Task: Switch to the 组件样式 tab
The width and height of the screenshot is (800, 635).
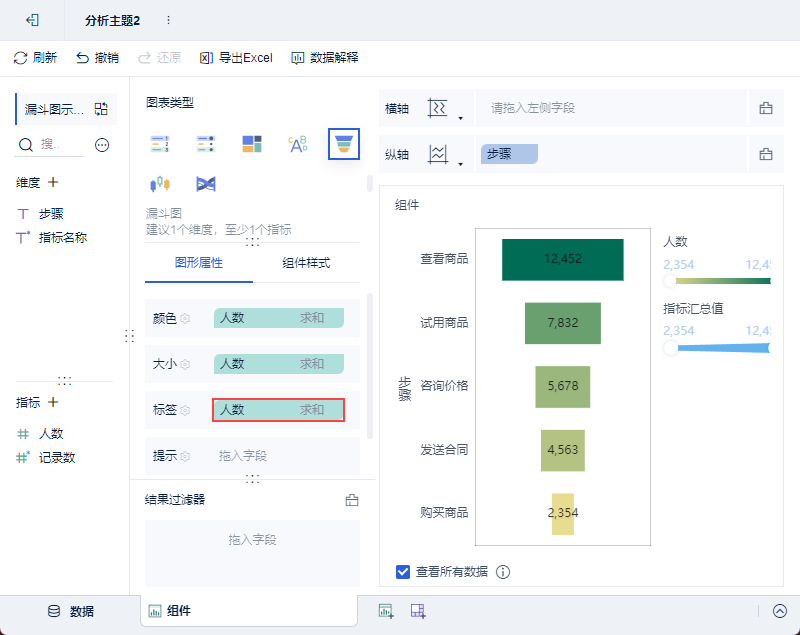Action: coord(306,263)
